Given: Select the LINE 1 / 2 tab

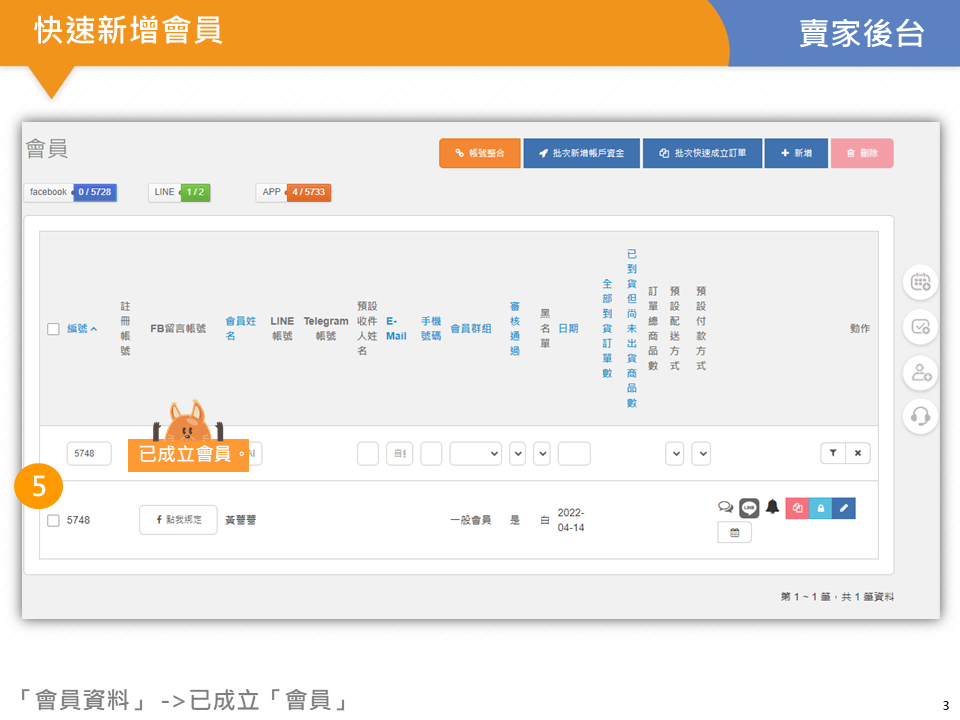Looking at the screenshot, I should (179, 192).
